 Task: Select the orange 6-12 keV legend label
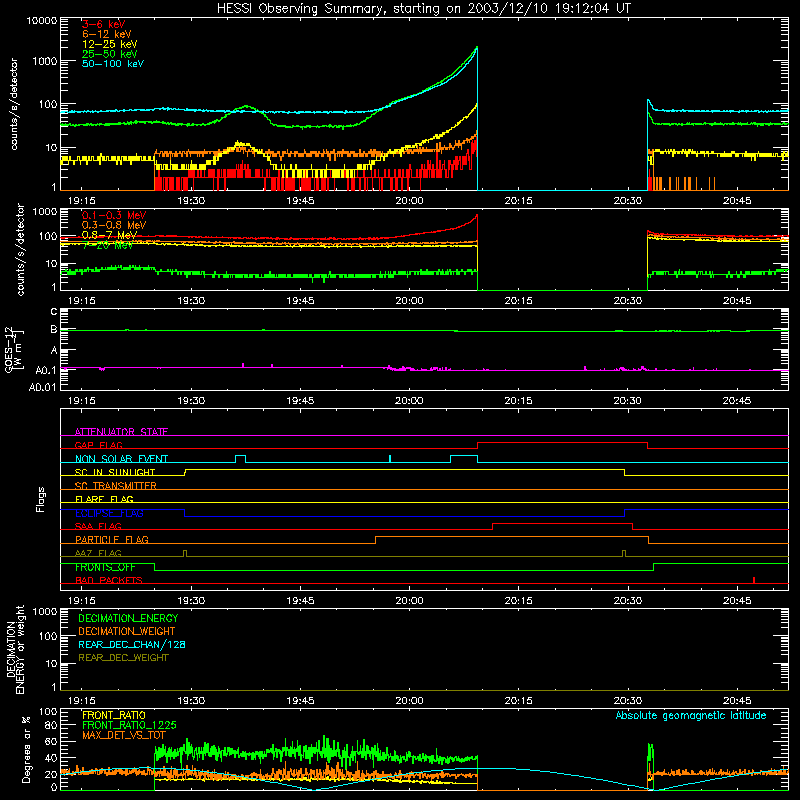tap(107, 34)
